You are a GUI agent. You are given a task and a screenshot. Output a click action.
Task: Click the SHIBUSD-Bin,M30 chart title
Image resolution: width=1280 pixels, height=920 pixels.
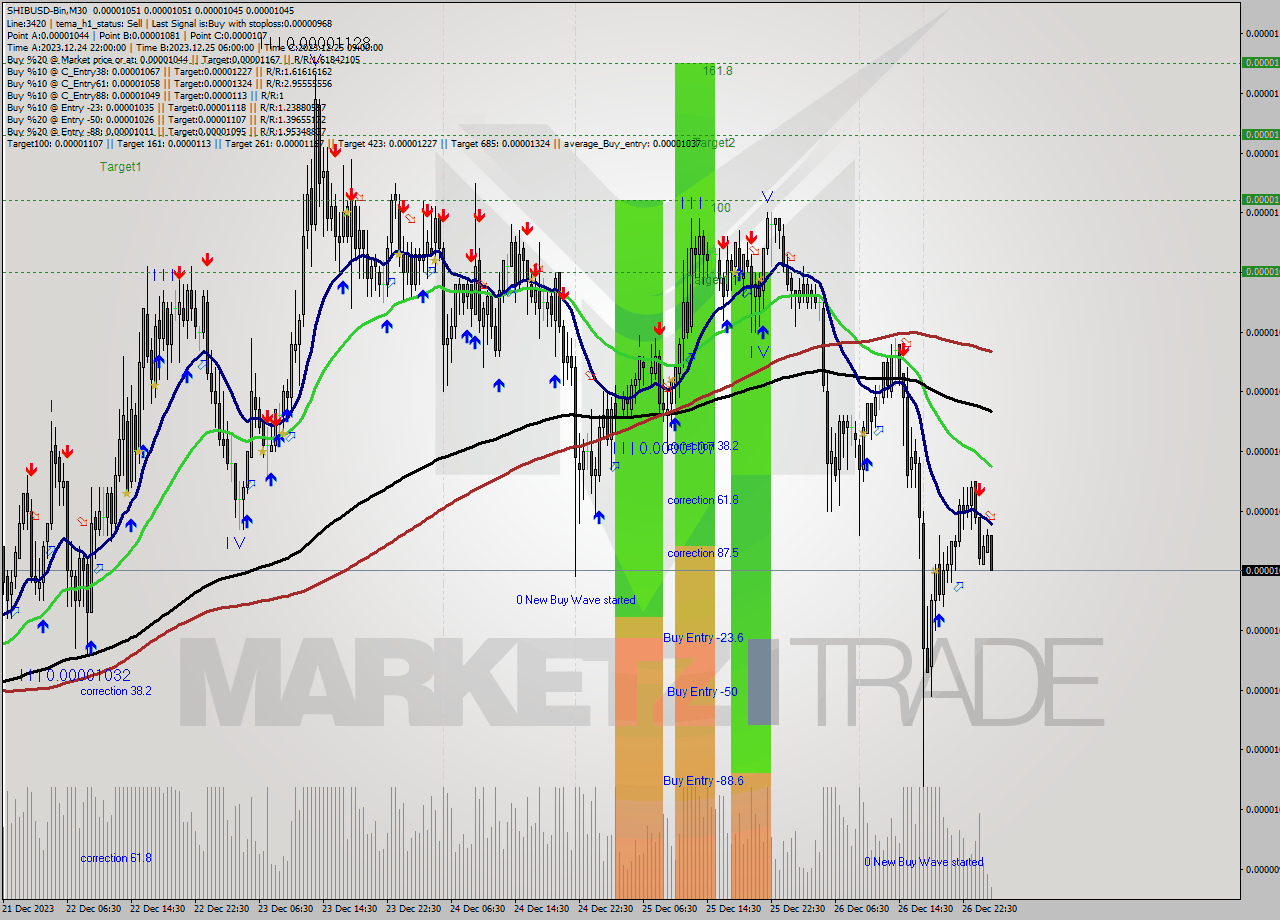pos(47,10)
